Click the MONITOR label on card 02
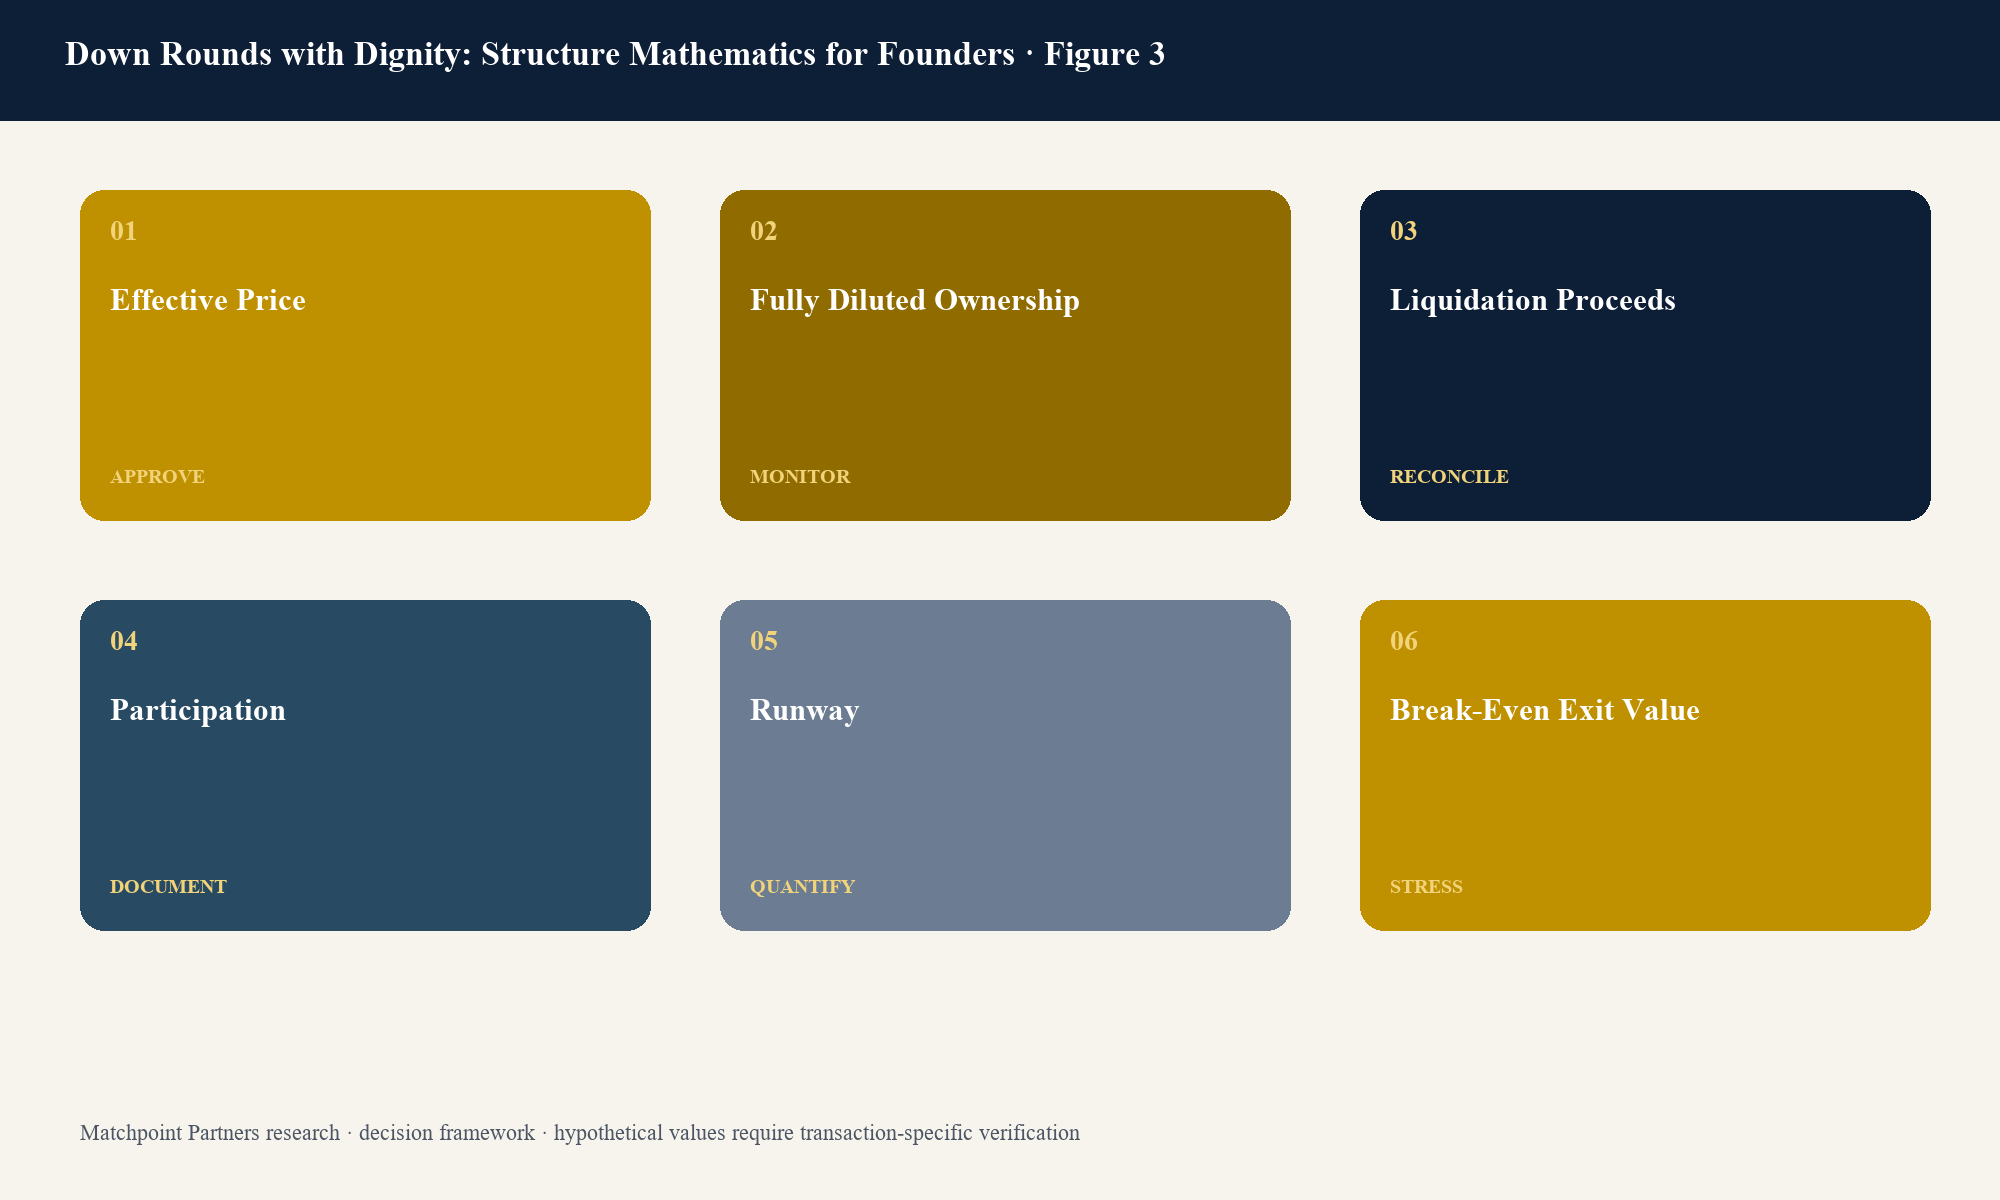The width and height of the screenshot is (2000, 1200). pos(800,477)
